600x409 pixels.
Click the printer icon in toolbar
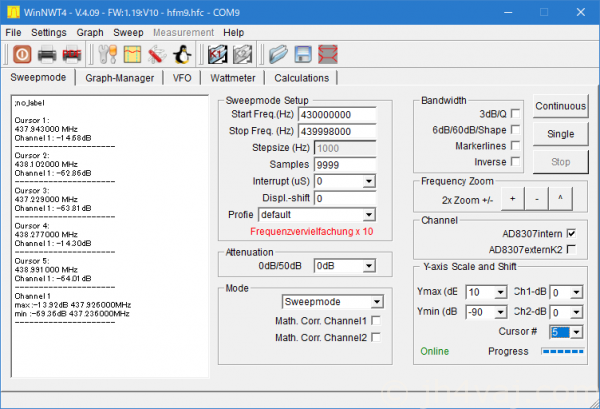coord(47,54)
